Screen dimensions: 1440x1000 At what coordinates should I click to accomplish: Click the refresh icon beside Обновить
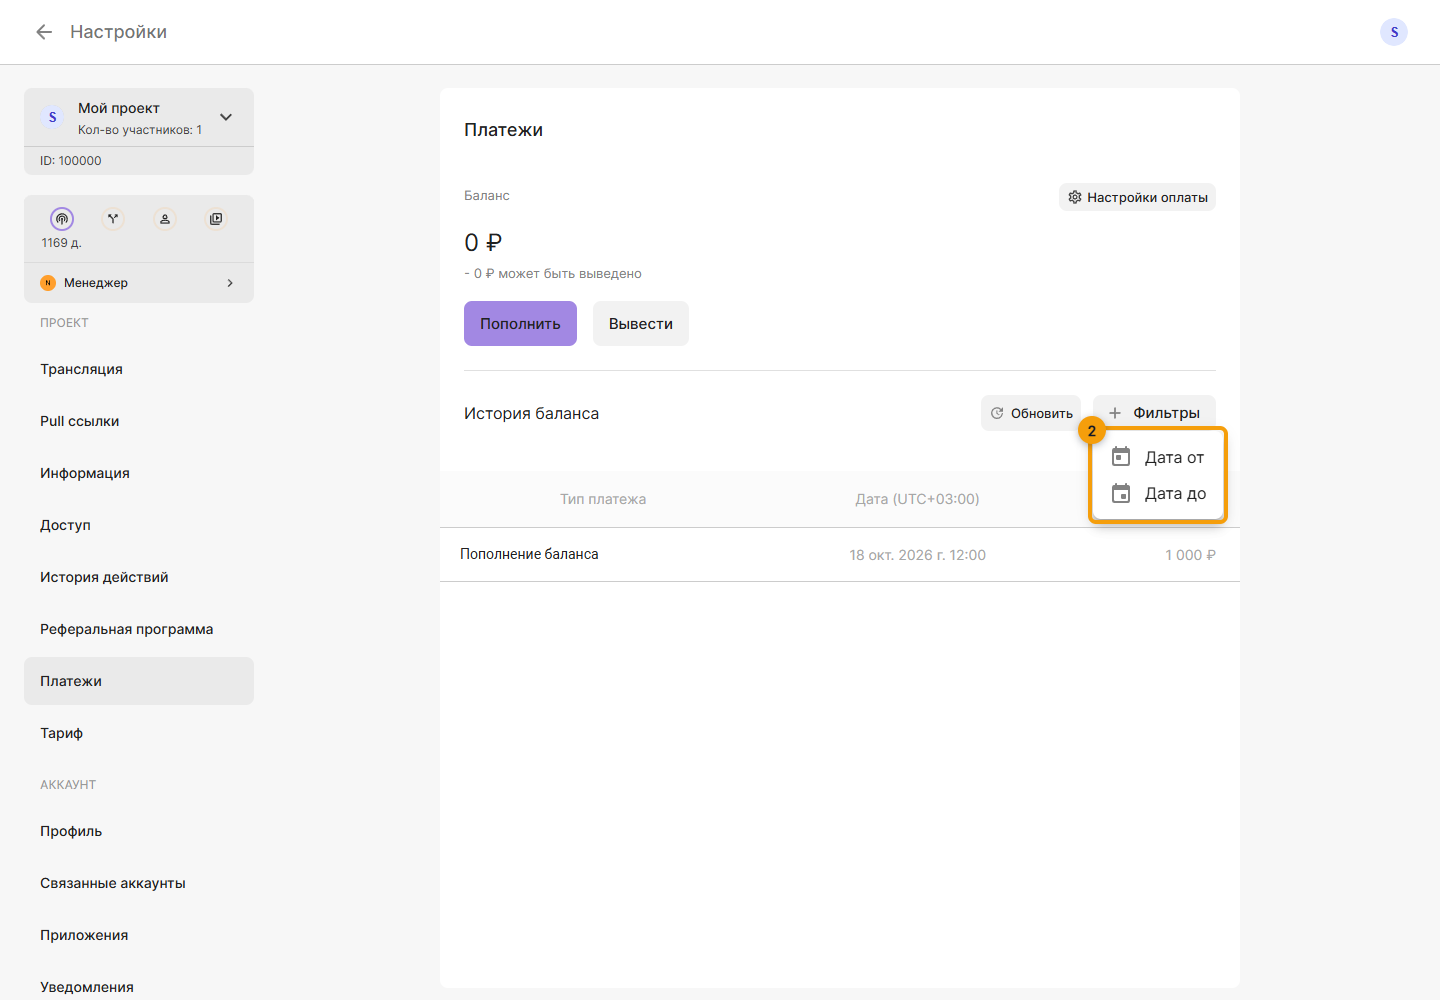(997, 413)
